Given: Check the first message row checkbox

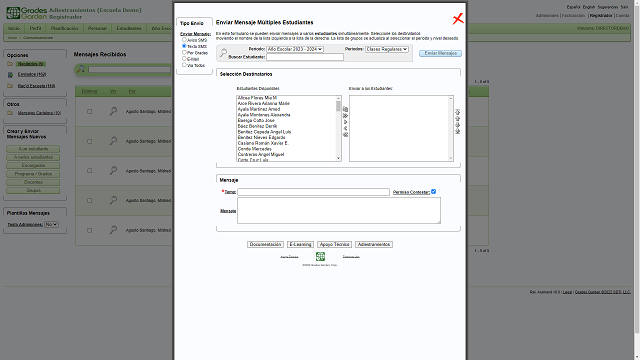Looking at the screenshot, I should click(89, 111).
